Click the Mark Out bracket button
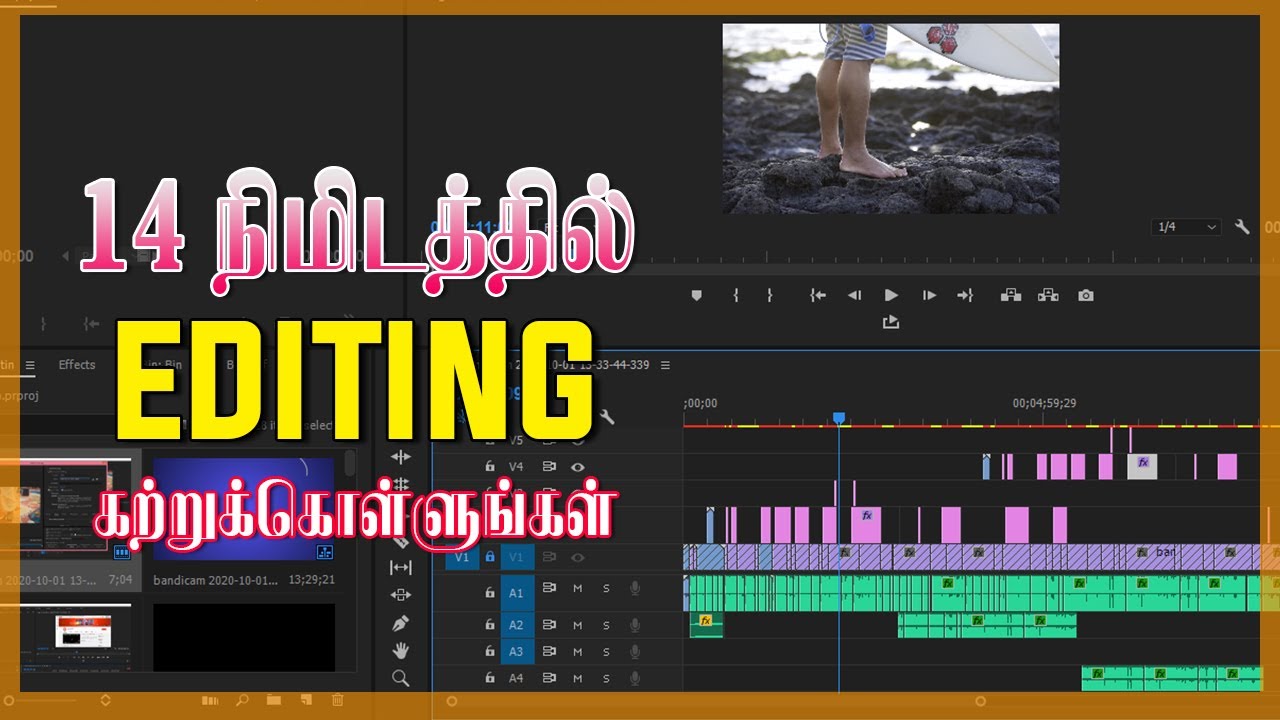 pyautogui.click(x=769, y=295)
